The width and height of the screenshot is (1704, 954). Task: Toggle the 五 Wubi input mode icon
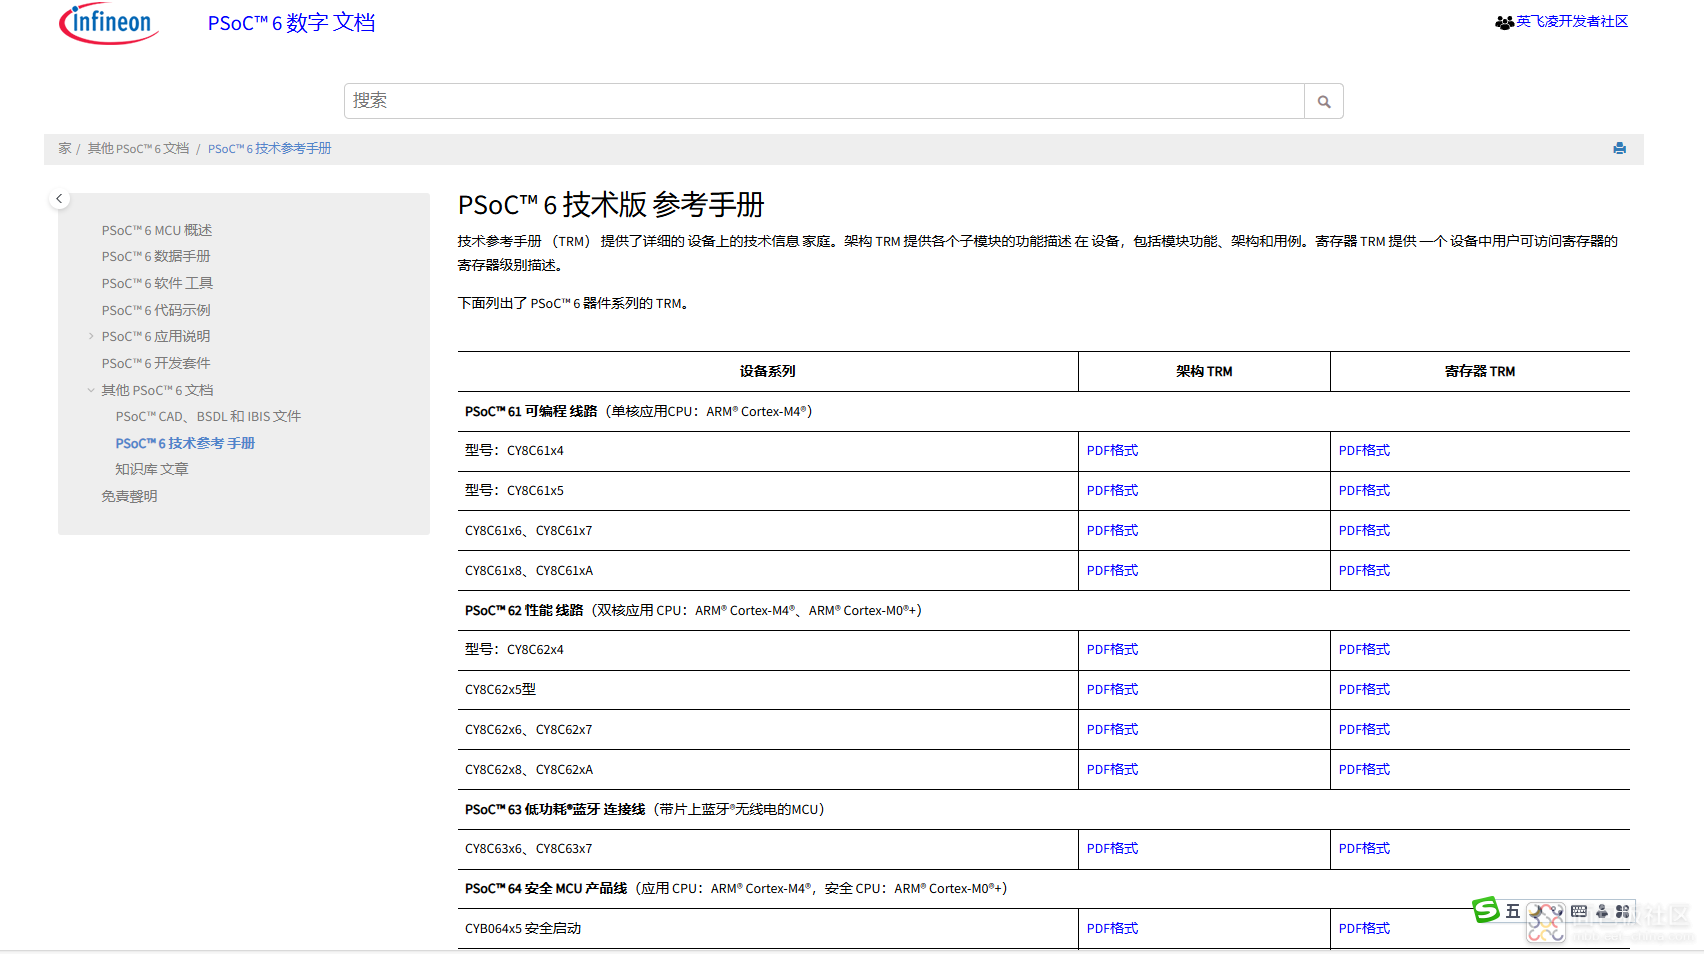1512,911
